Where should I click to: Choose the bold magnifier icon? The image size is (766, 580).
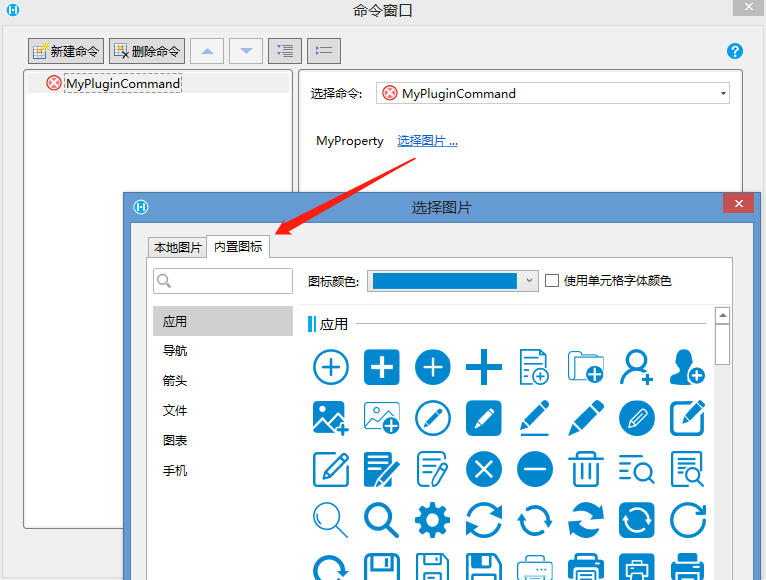coord(382,521)
